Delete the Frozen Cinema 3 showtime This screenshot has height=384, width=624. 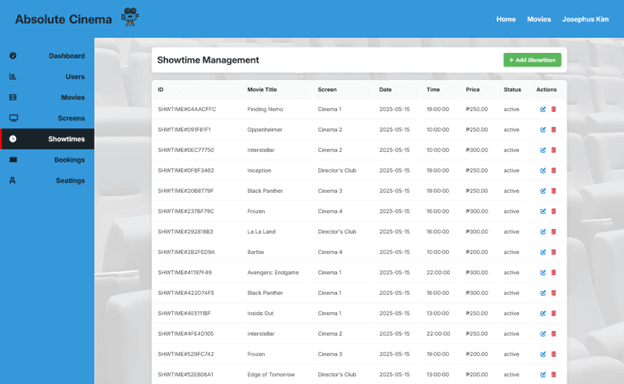[554, 354]
